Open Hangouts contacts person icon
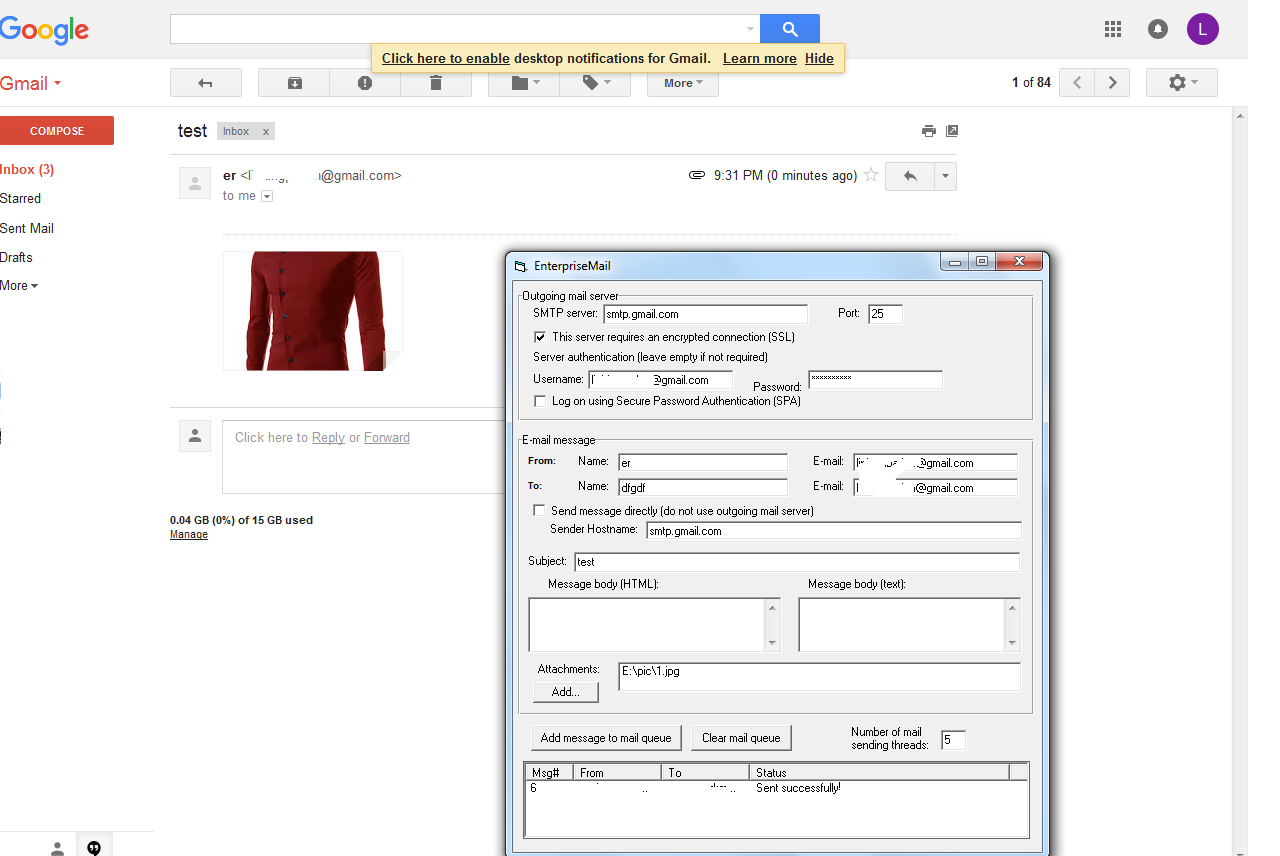The width and height of the screenshot is (1280, 856). coord(58,848)
